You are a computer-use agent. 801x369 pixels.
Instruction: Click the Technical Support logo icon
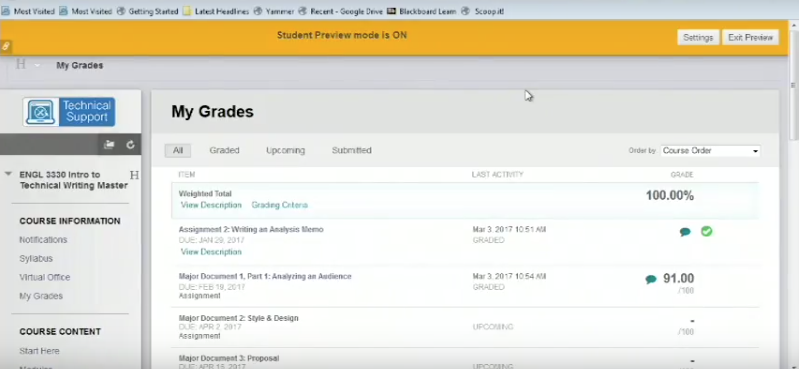tap(69, 112)
